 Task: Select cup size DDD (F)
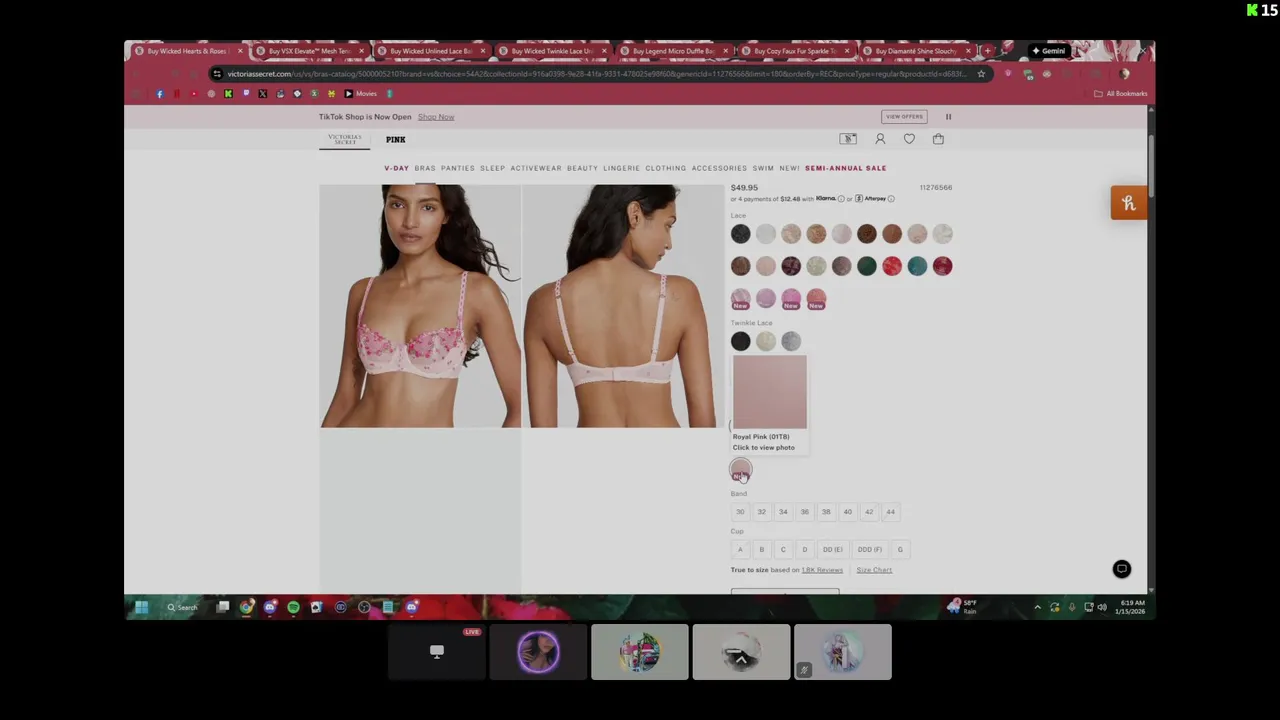870,550
